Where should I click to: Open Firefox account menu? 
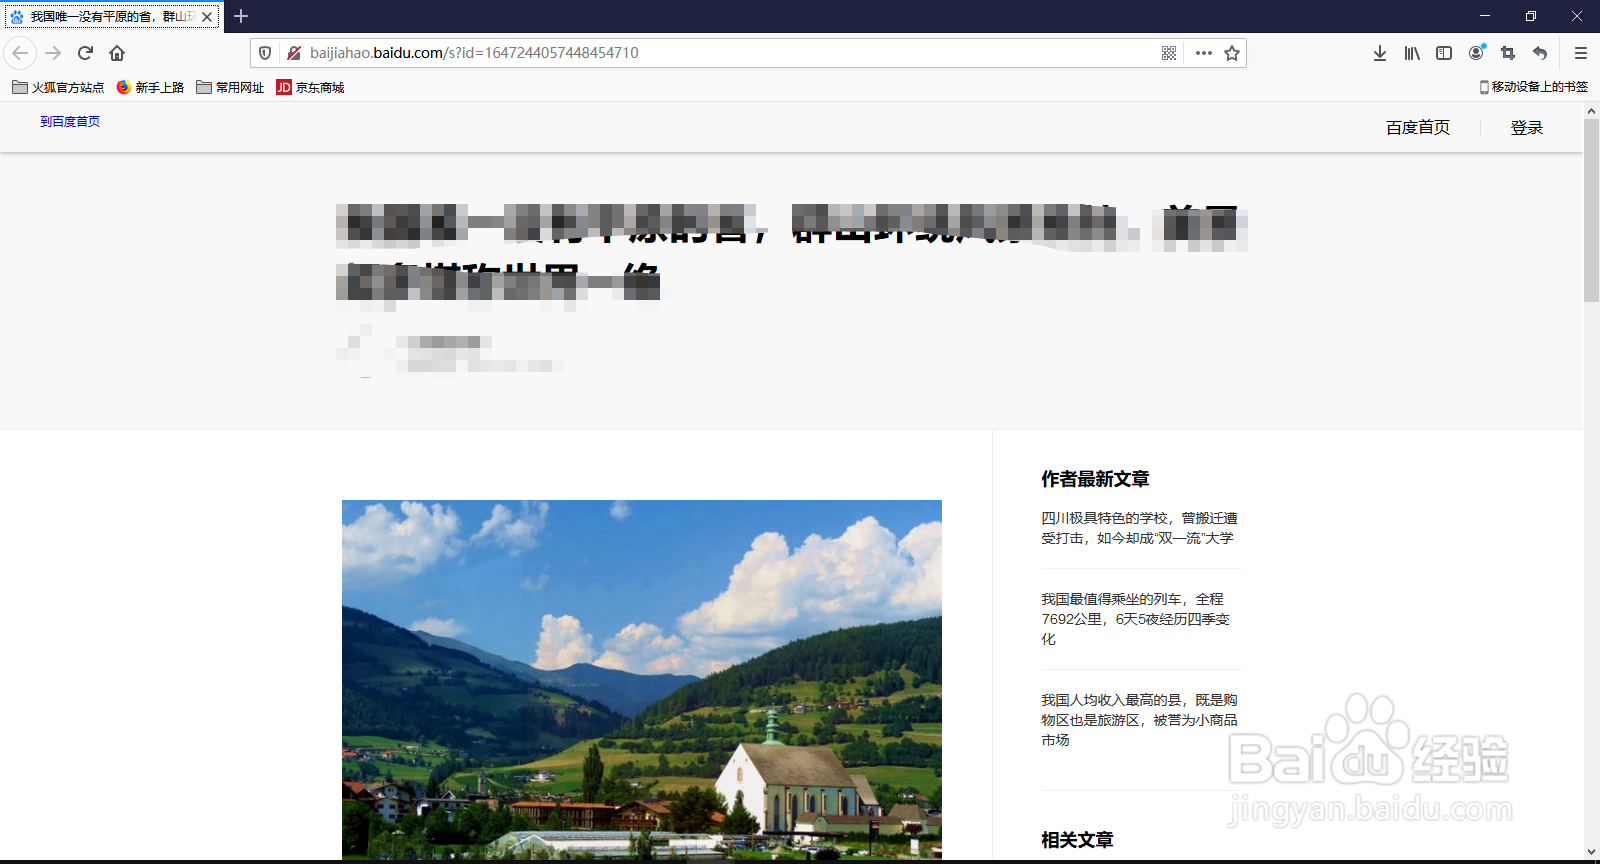[x=1476, y=53]
